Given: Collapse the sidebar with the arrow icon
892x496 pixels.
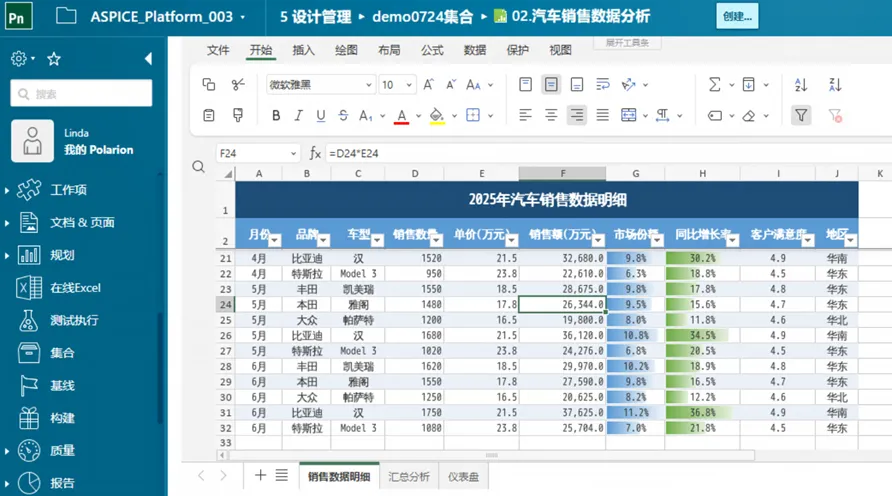Looking at the screenshot, I should 148,59.
